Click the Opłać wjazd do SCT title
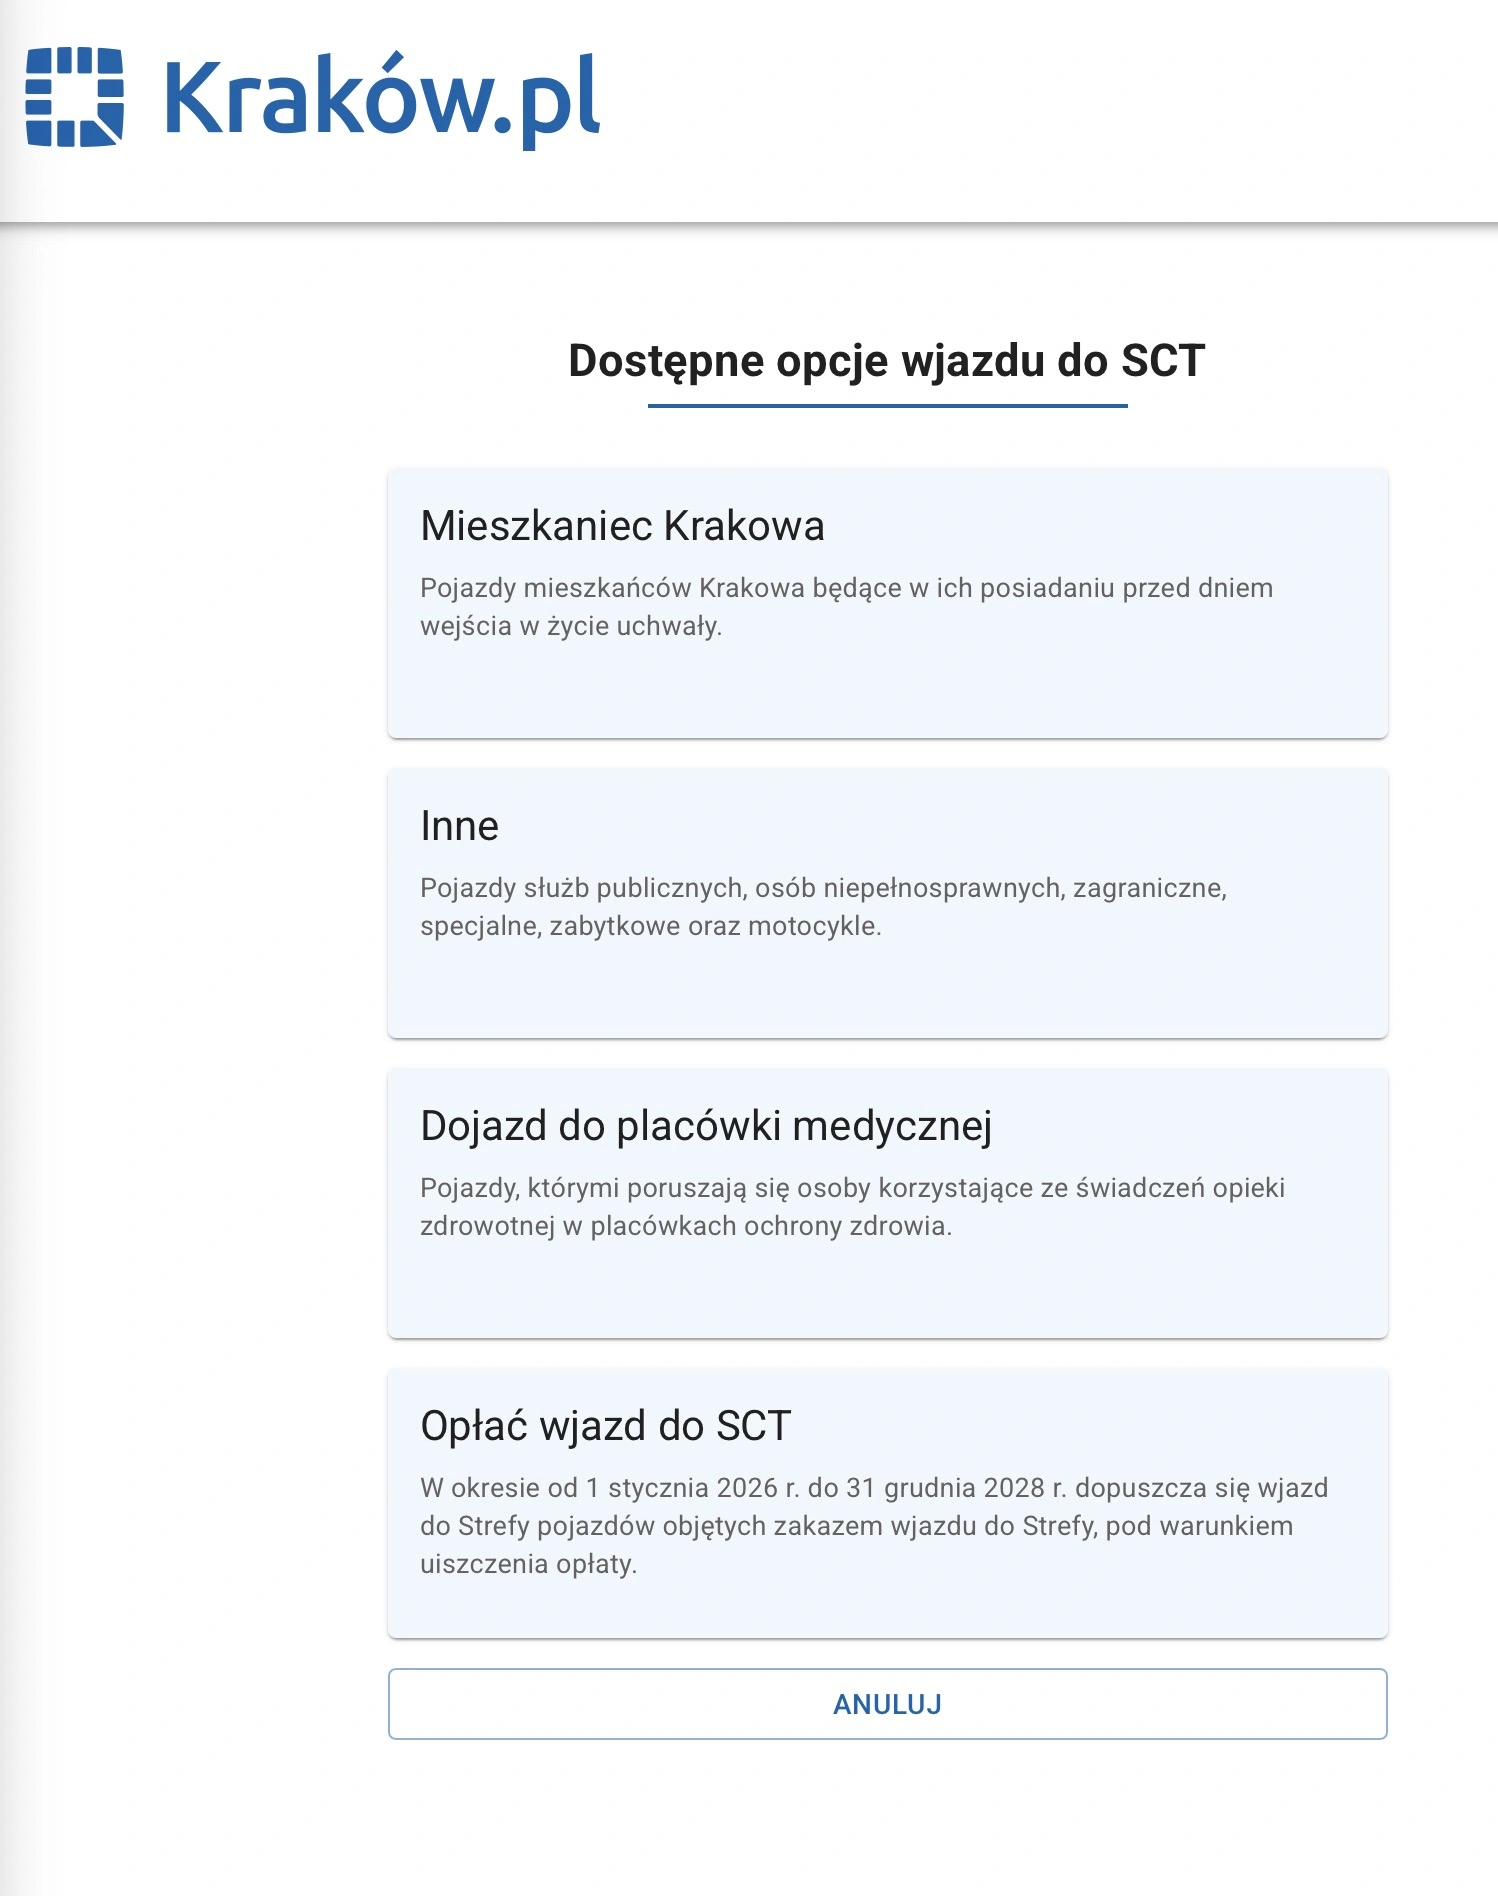Viewport: 1498px width, 1896px height. click(x=605, y=1426)
